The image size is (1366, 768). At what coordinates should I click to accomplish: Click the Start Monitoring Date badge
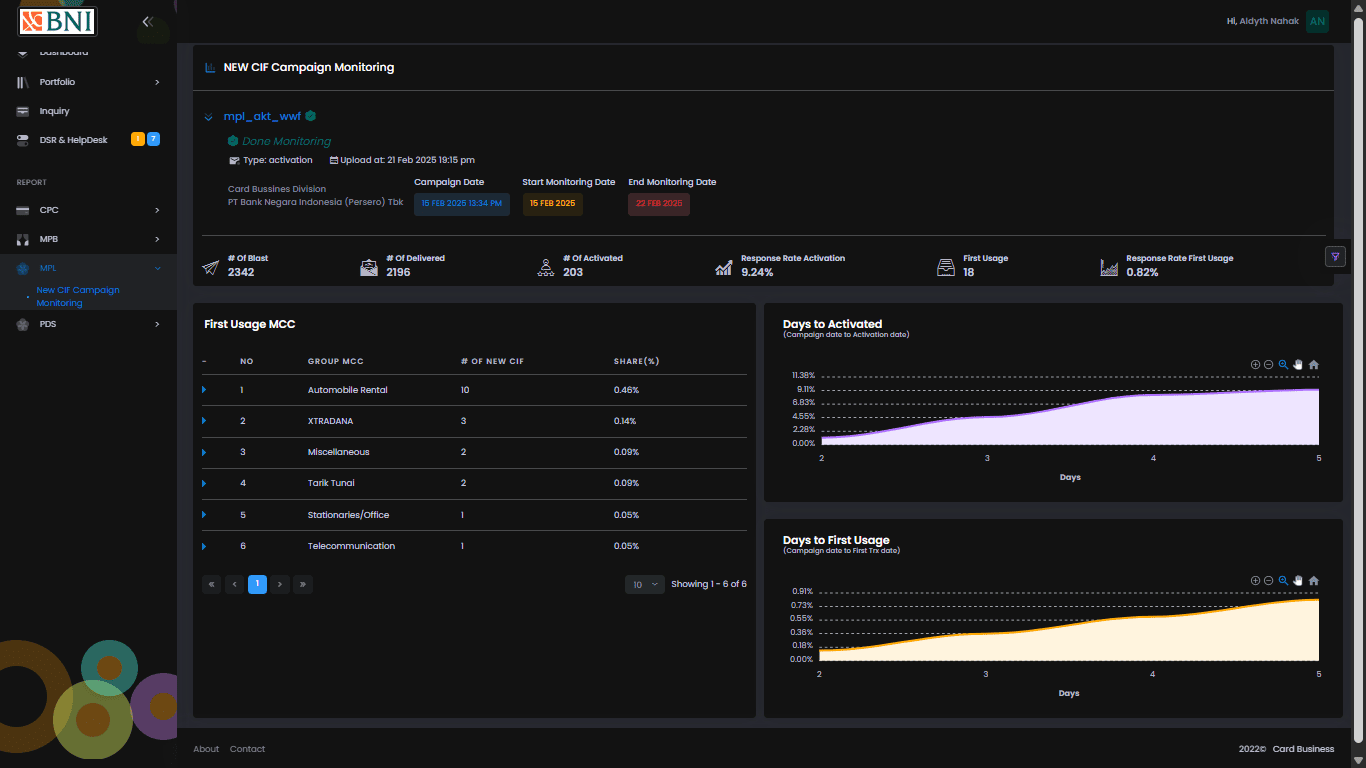(x=552, y=203)
